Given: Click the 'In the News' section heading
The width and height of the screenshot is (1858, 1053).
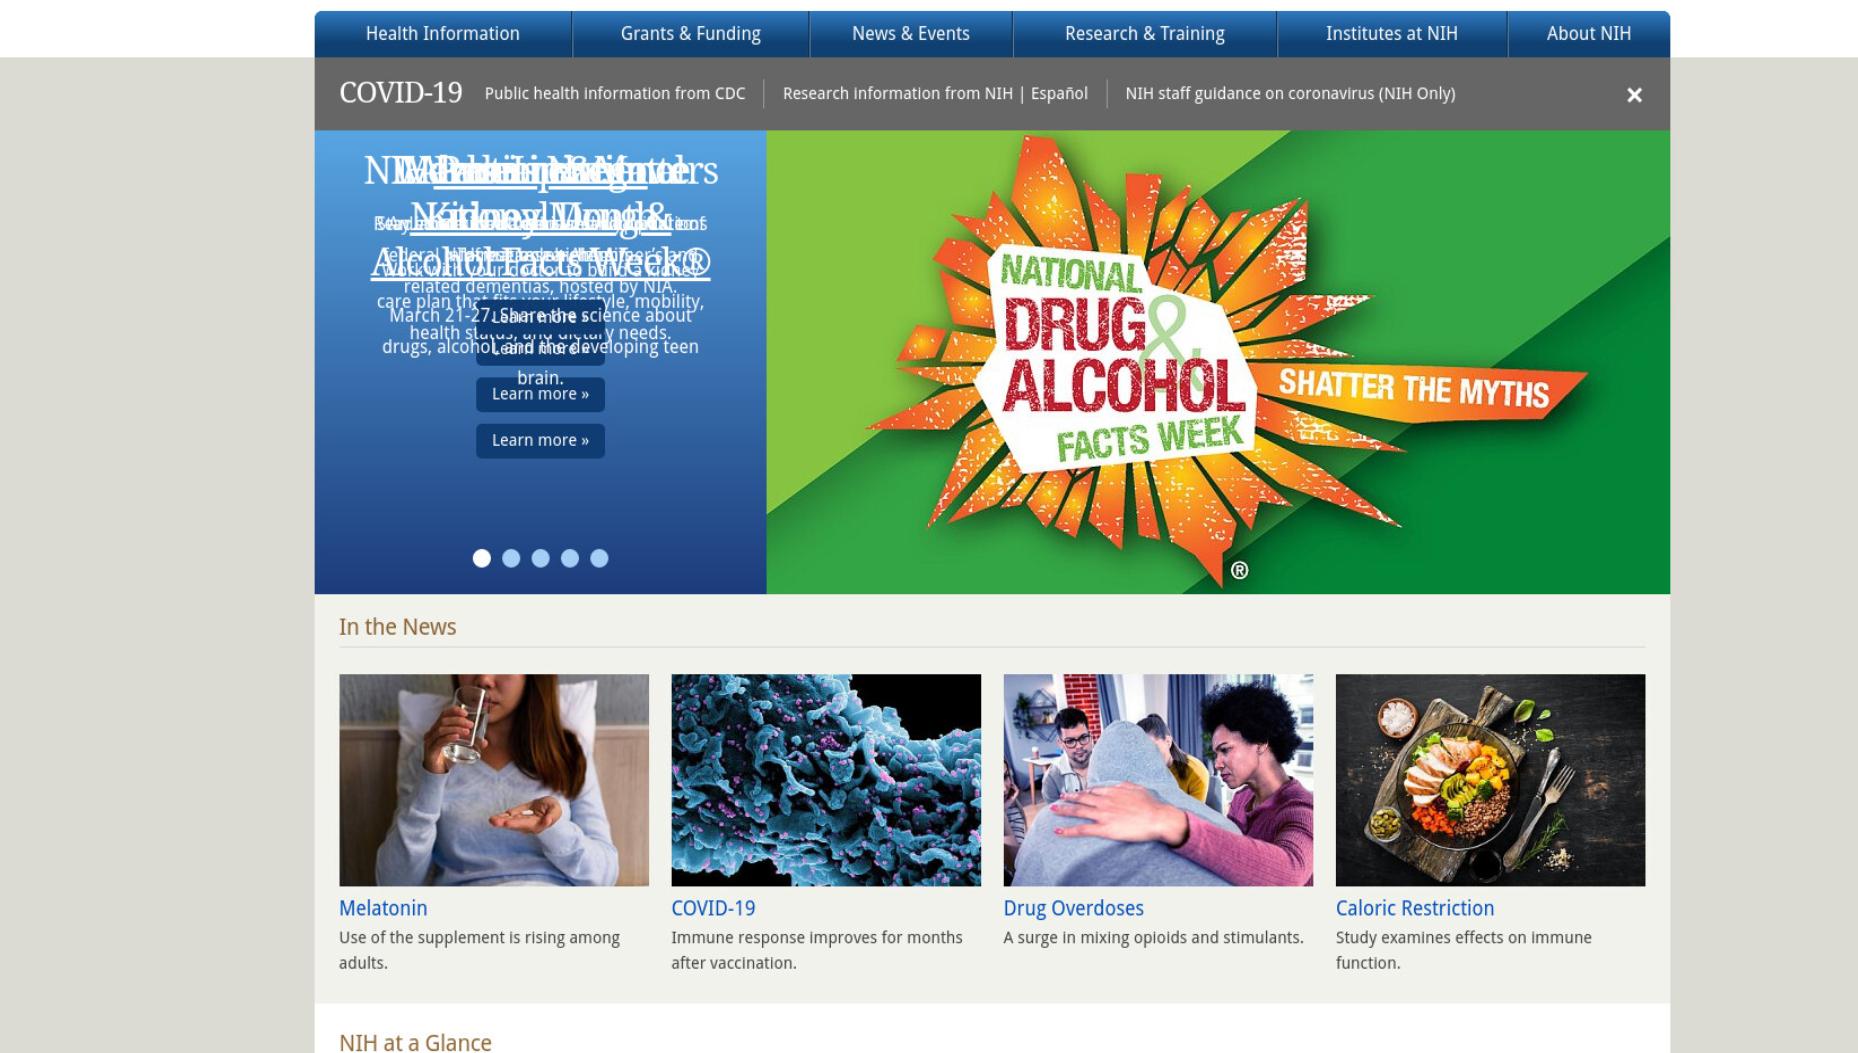Looking at the screenshot, I should pos(397,627).
